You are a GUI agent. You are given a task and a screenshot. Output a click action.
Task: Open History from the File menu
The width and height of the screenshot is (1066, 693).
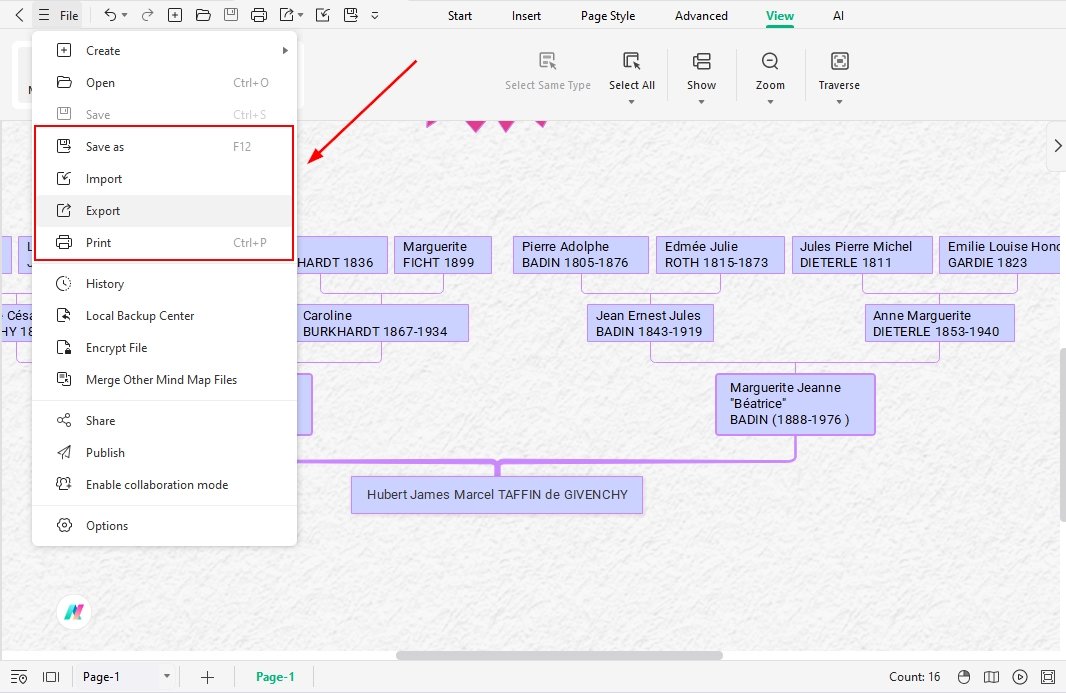(165, 284)
